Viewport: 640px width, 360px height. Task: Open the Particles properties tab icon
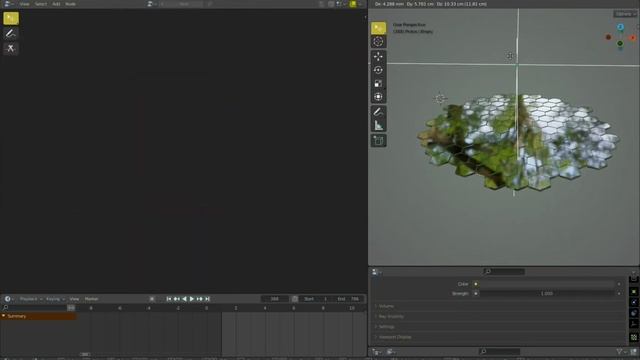[x=633, y=313]
